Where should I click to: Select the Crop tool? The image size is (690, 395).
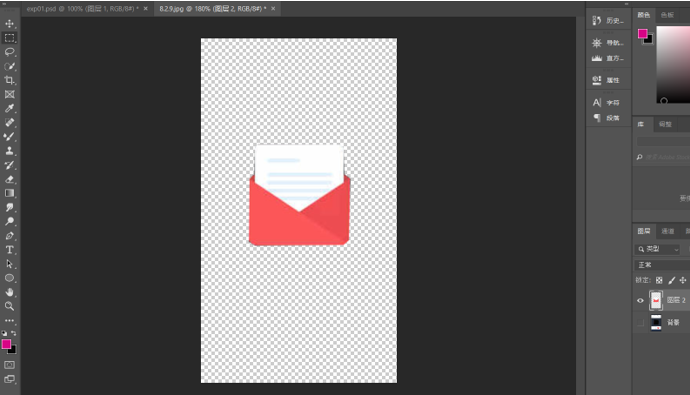tap(9, 80)
